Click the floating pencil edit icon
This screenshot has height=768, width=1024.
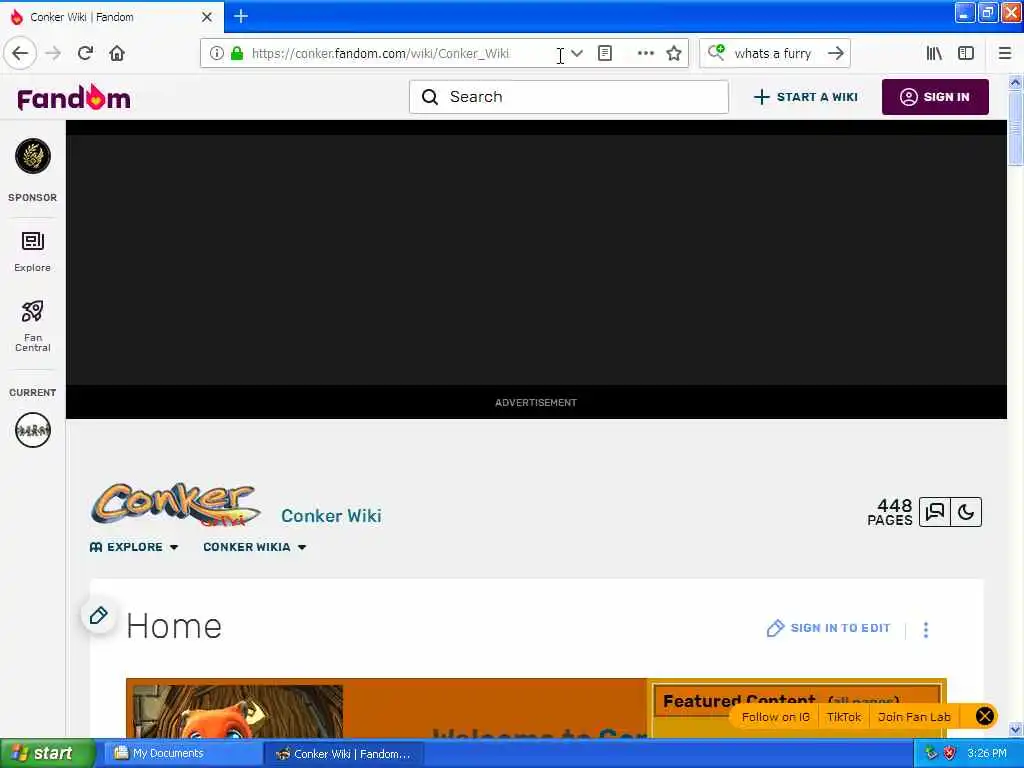click(x=99, y=615)
